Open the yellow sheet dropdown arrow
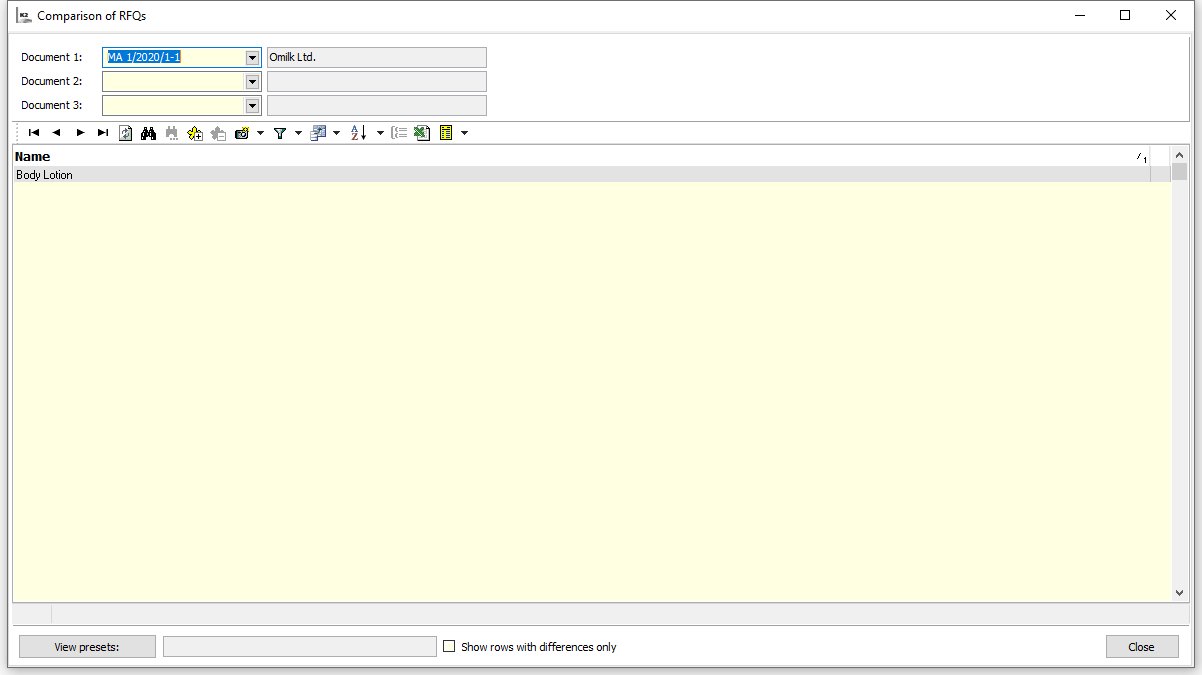 click(x=464, y=133)
